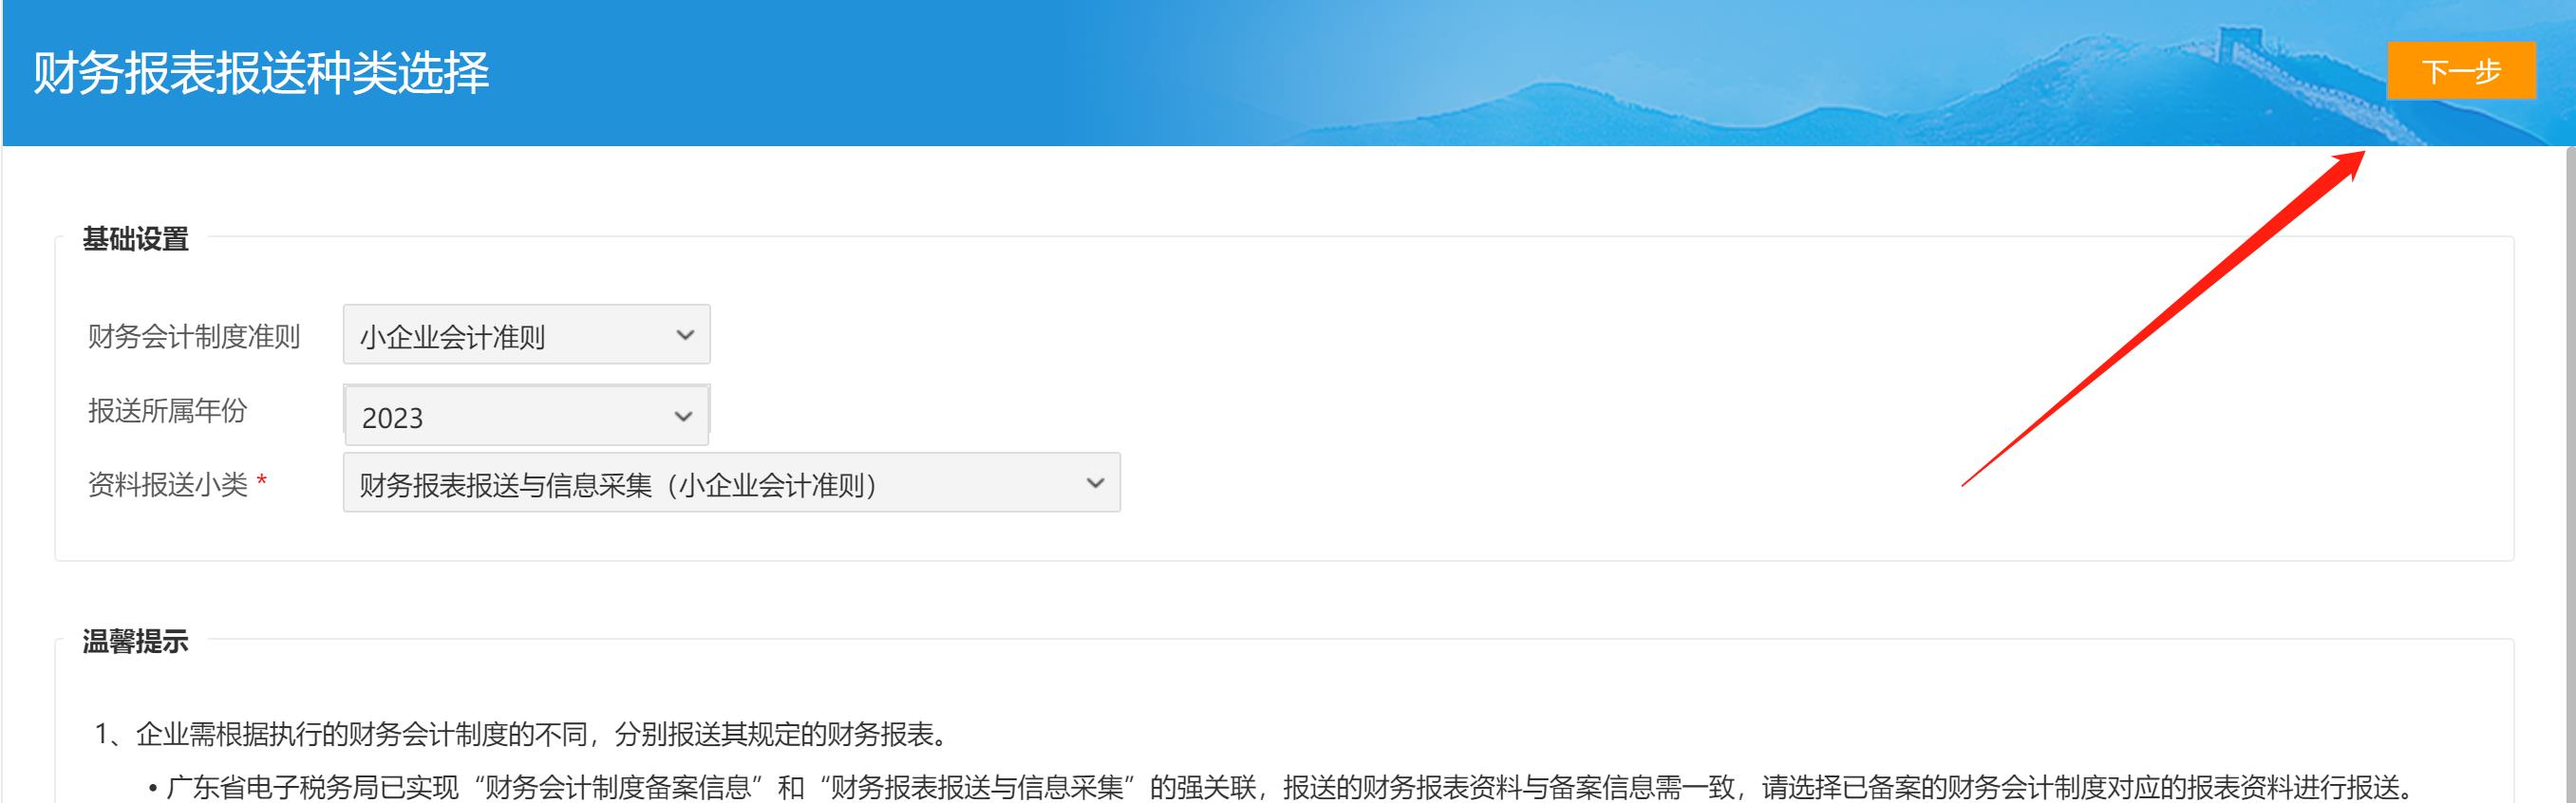Click the red arrow annotation graphic
Image resolution: width=2576 pixels, height=803 pixels.
tap(2160, 320)
